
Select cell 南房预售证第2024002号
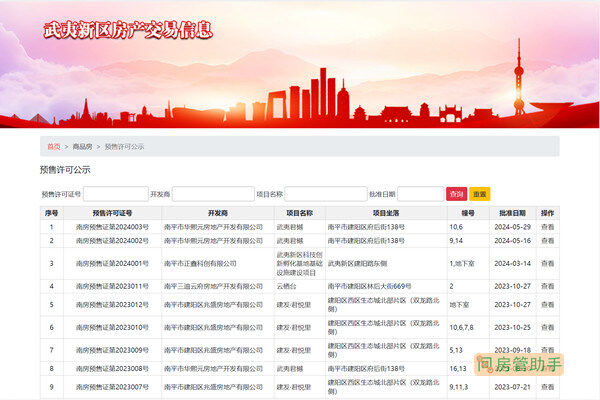[112, 241]
